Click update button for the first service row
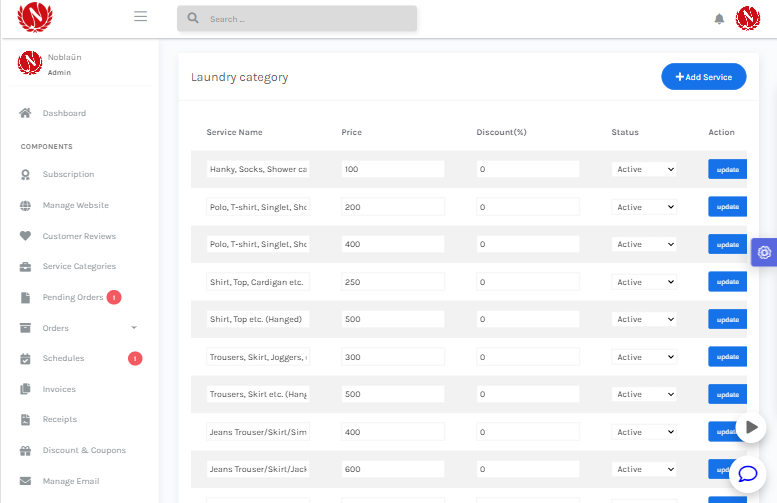 (x=727, y=169)
